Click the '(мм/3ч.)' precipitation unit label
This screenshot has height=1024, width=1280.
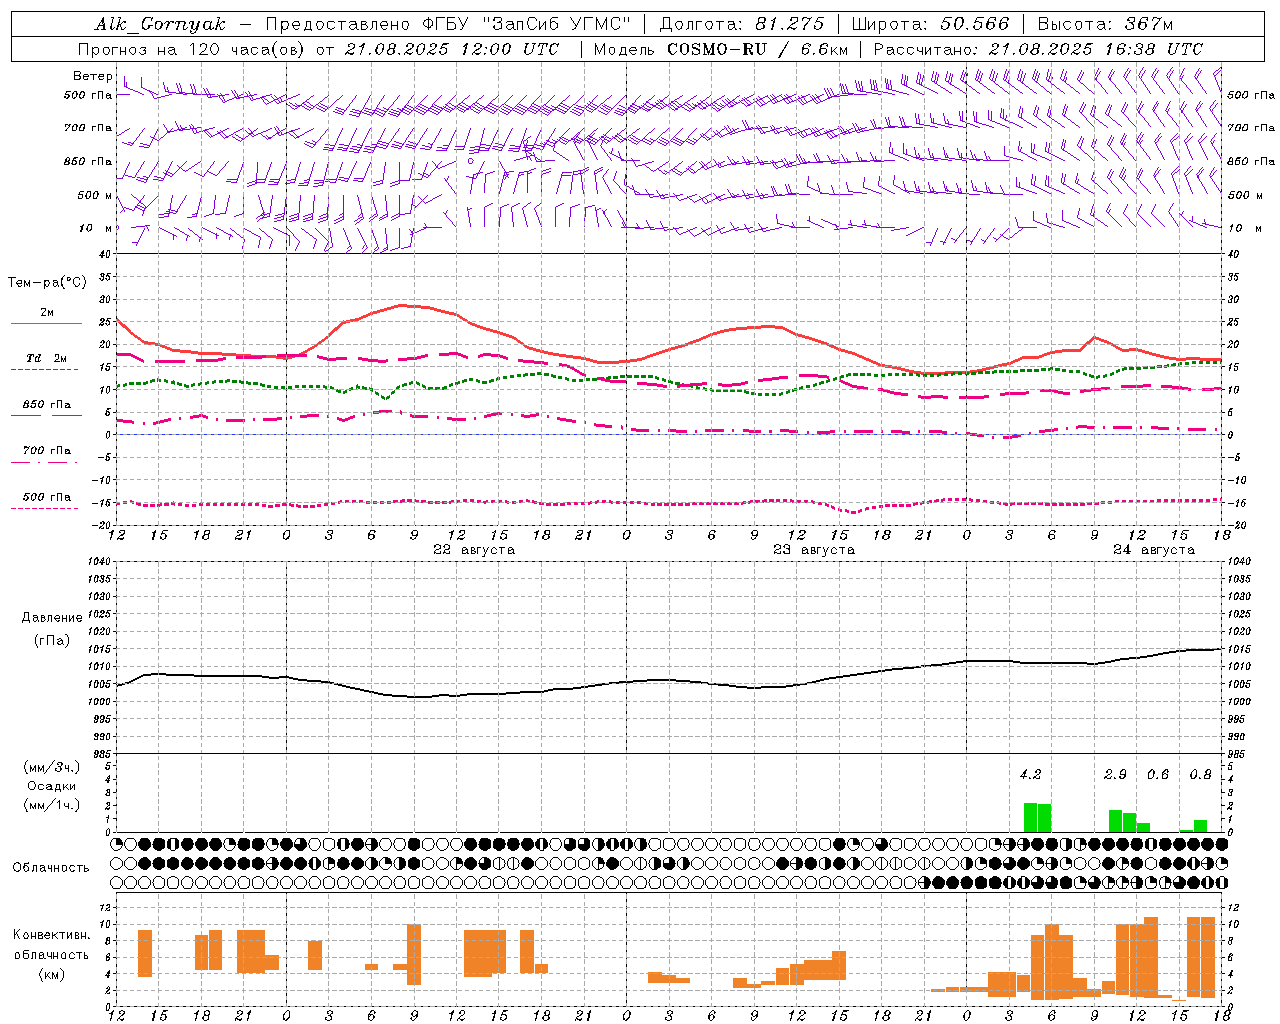[52, 767]
